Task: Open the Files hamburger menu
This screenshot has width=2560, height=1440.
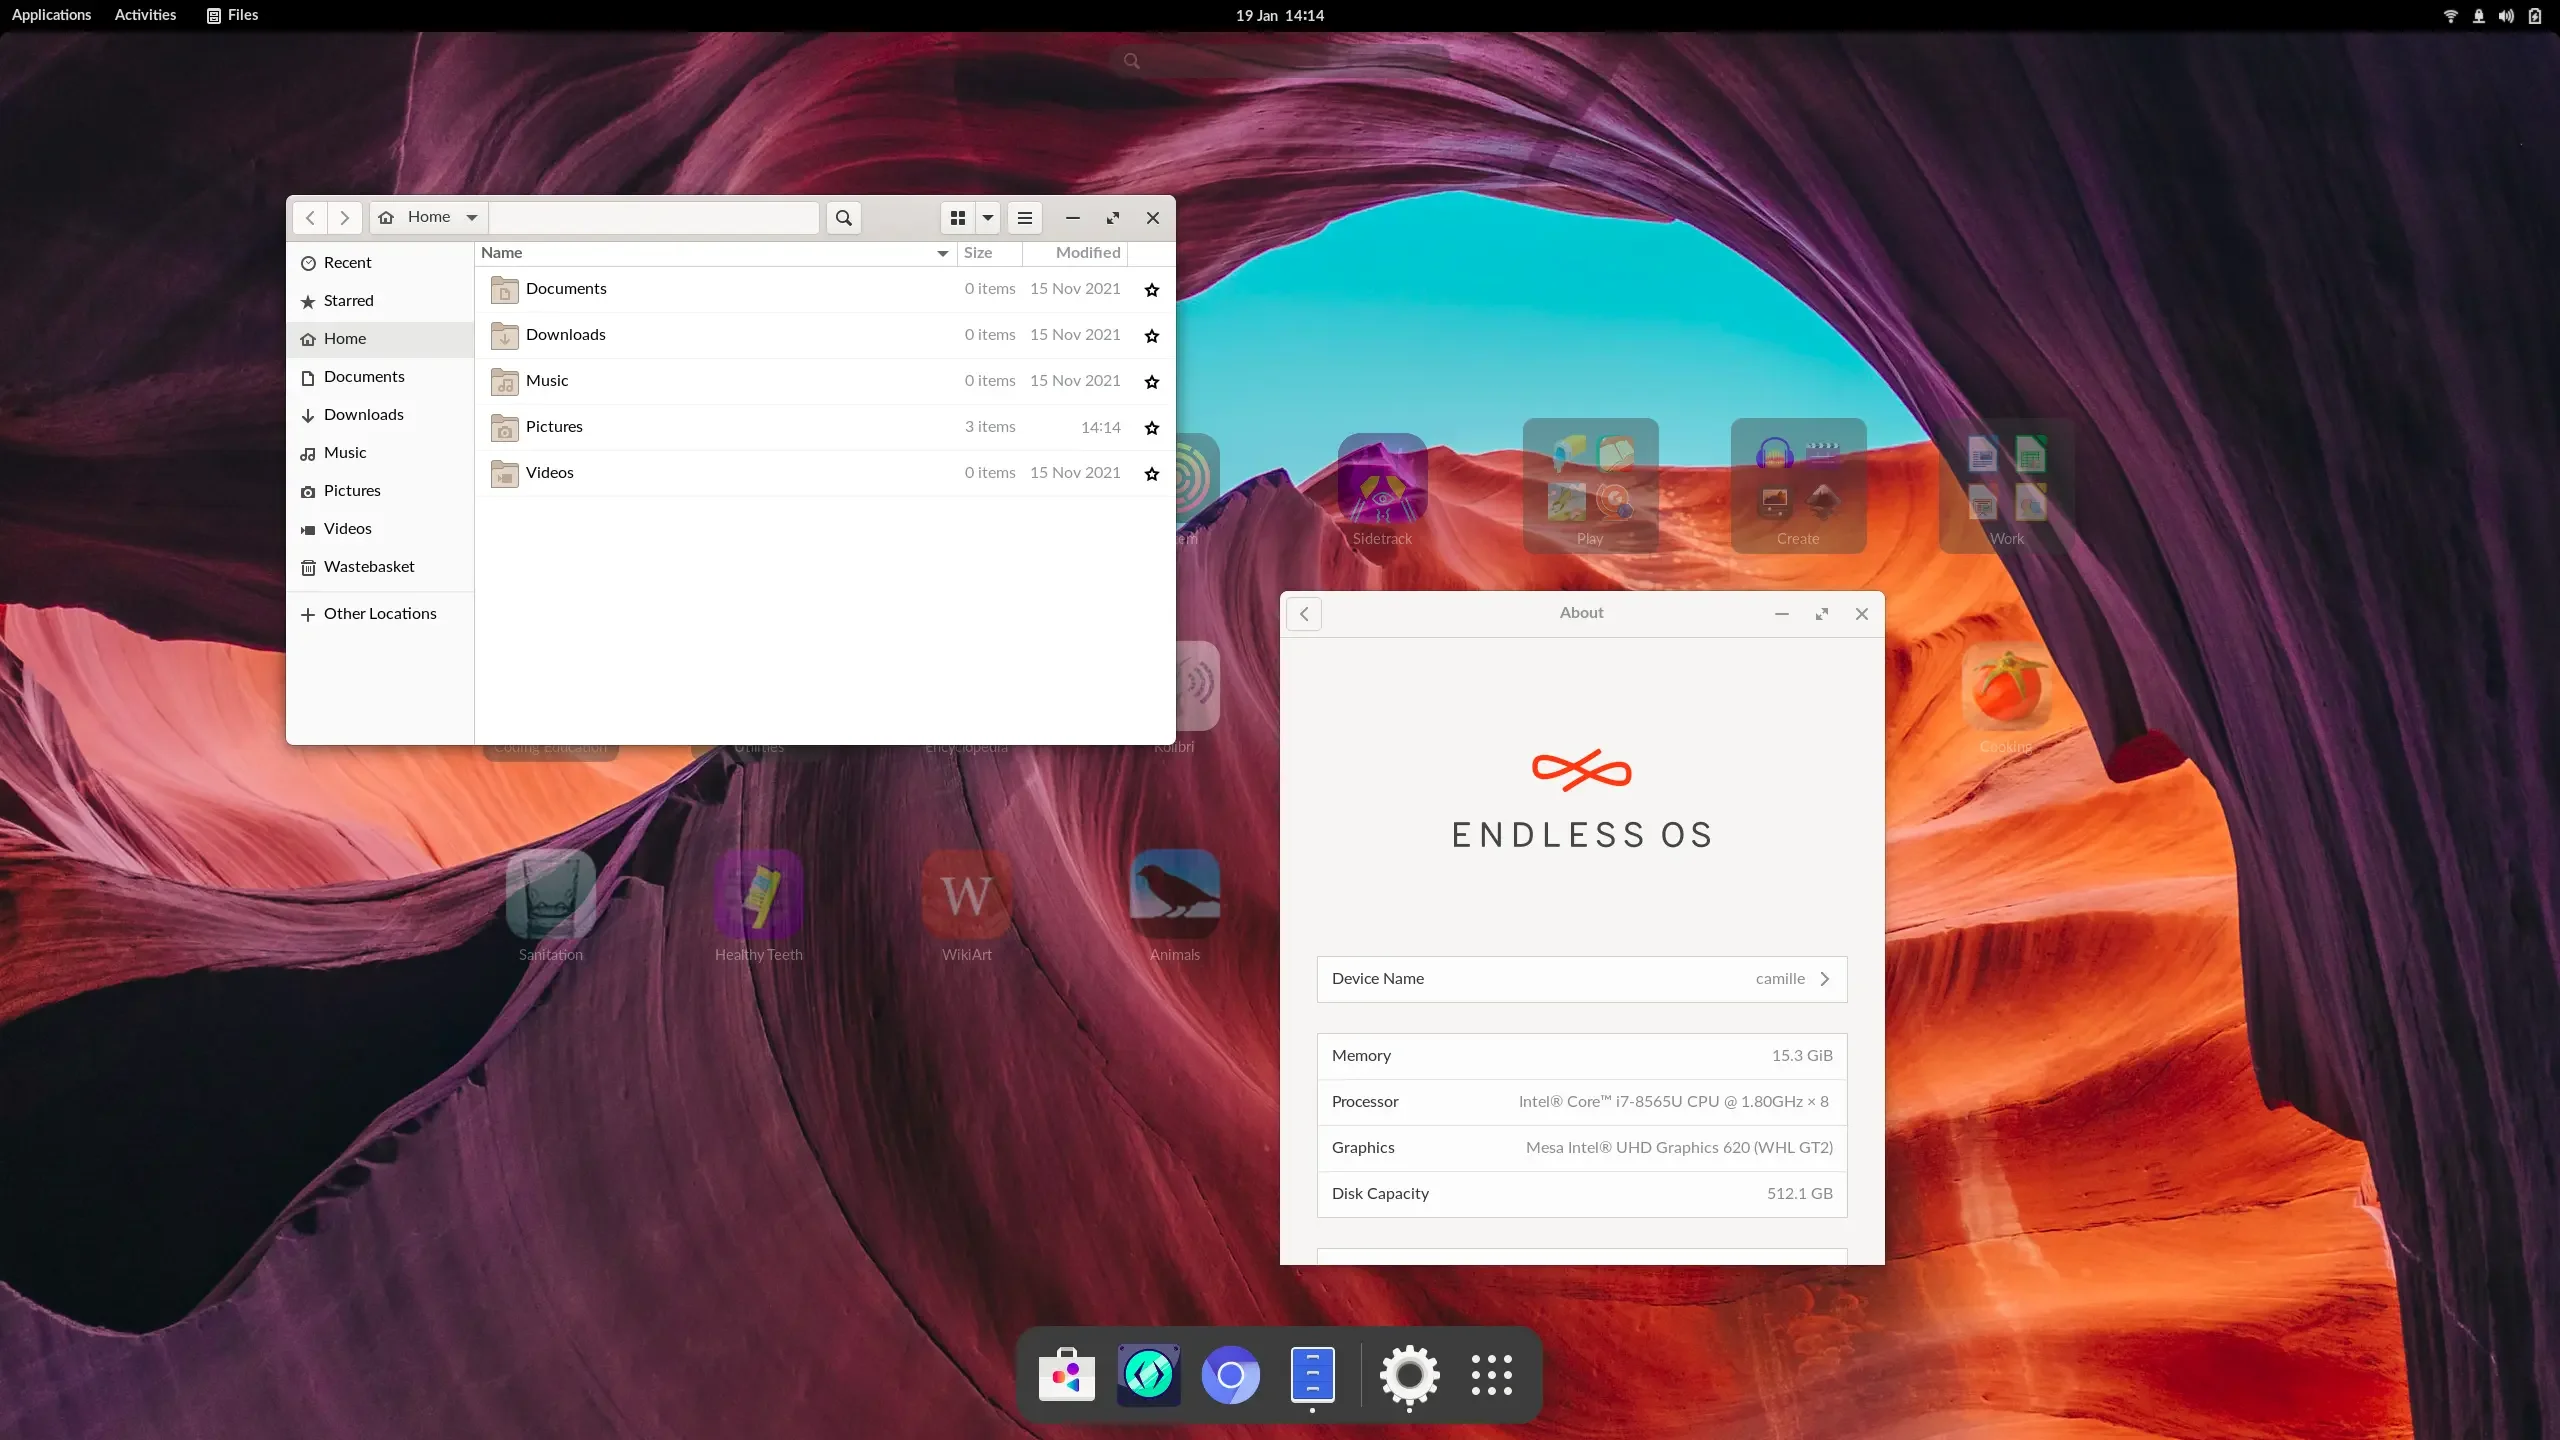Action: 1025,217
